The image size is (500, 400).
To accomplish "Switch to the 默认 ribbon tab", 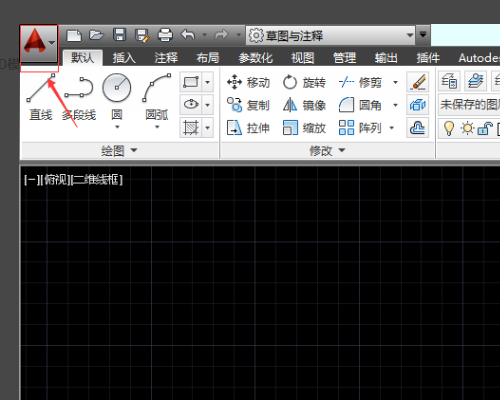I will [x=82, y=58].
